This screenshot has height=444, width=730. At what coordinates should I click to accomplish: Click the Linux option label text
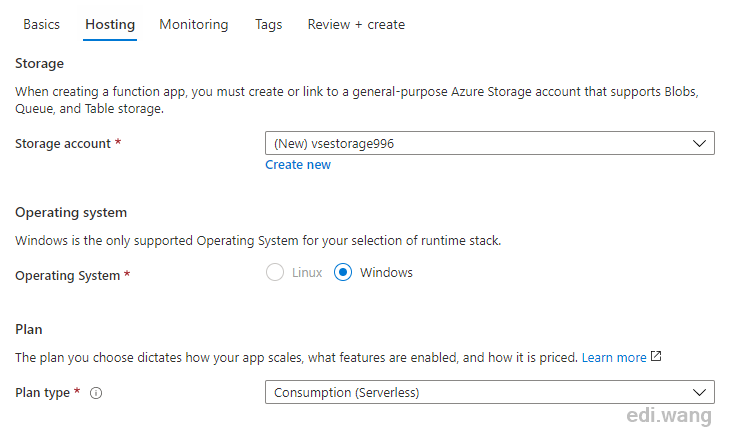click(307, 272)
